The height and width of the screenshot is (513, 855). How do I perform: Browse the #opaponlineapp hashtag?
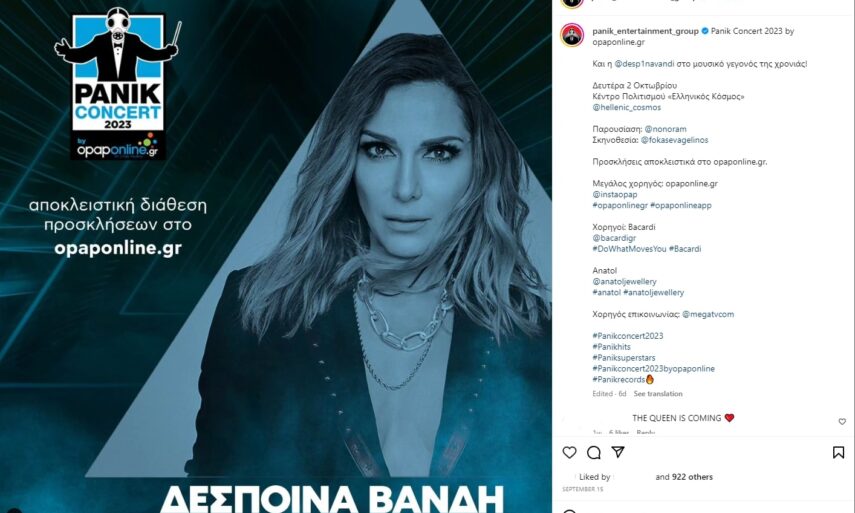coord(681,206)
